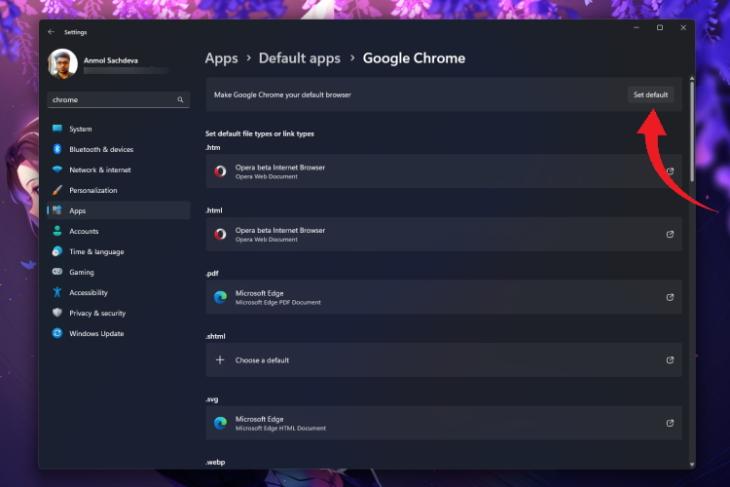Screen dimensions: 730x487
Task: Go to Network & internet
Action: 118,169
